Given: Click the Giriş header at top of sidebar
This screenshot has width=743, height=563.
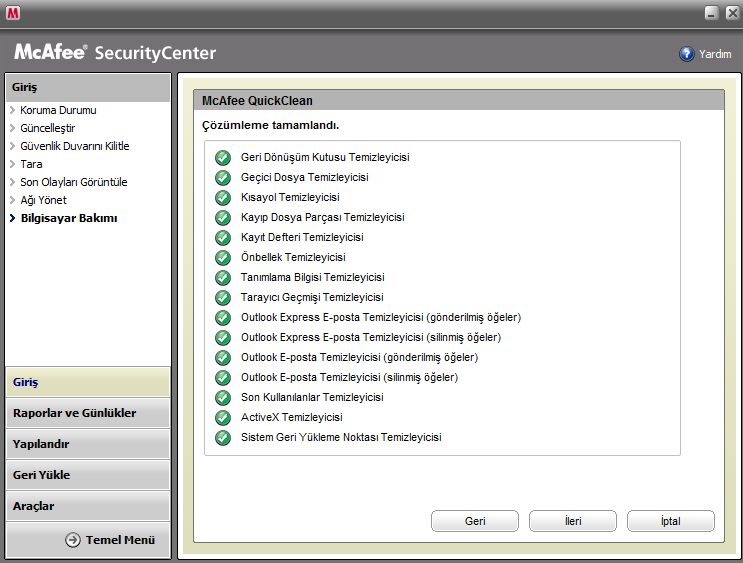Looking at the screenshot, I should [88, 87].
